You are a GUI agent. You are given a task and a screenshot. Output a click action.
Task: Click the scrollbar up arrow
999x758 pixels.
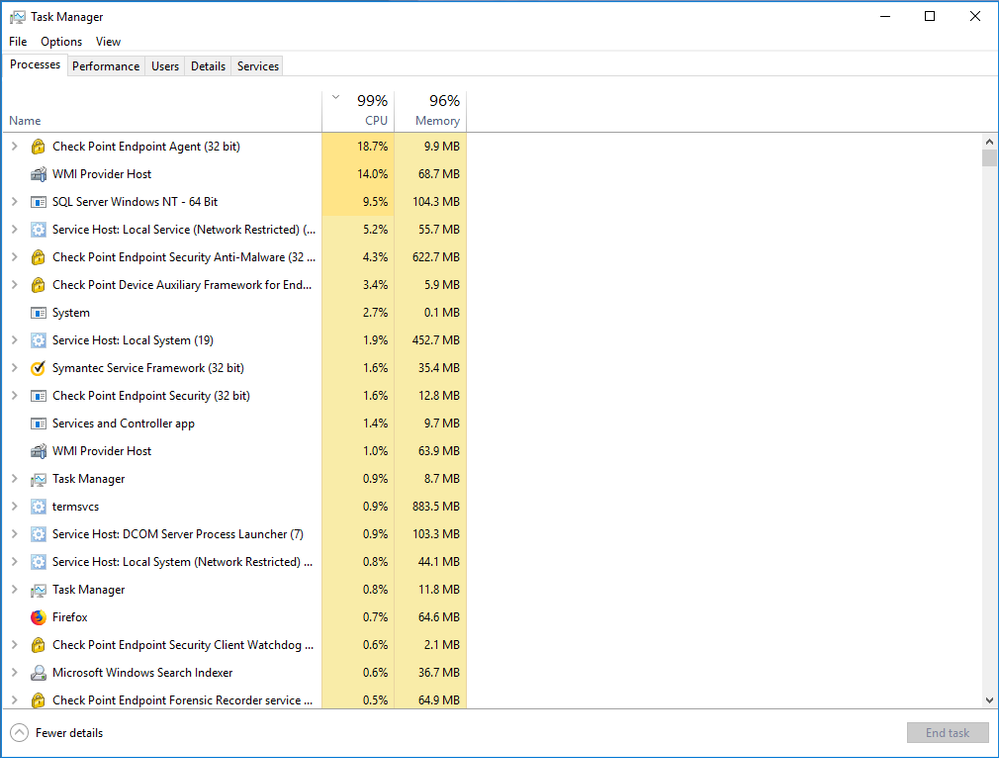click(x=989, y=142)
